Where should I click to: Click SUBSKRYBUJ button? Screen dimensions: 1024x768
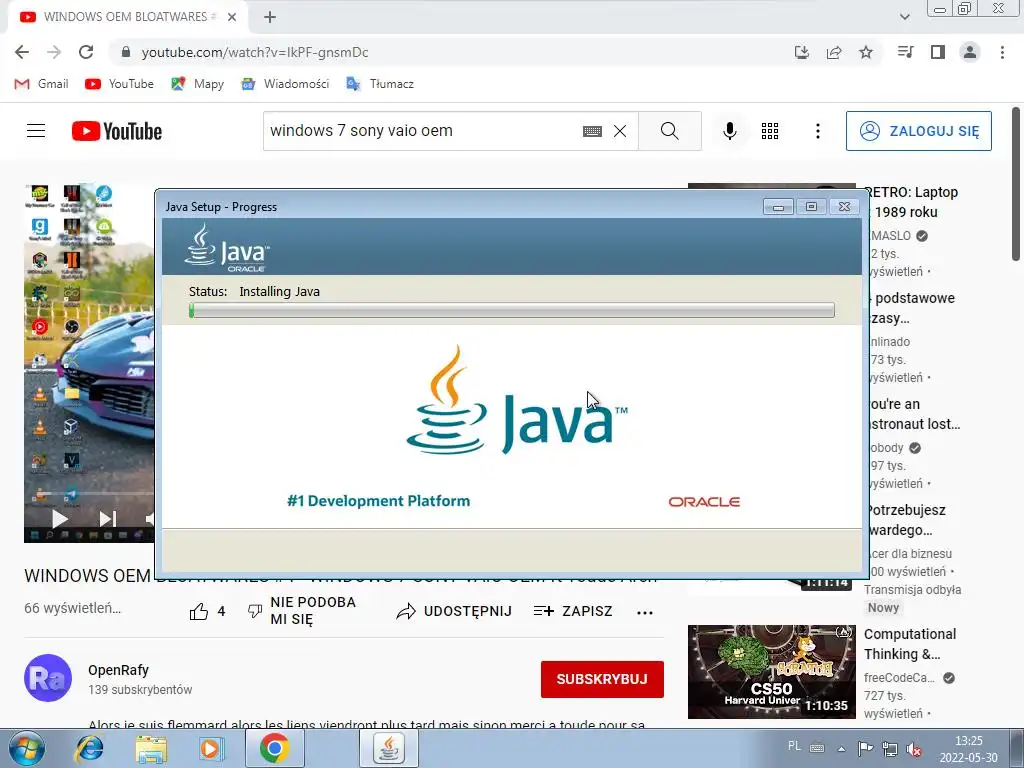click(x=602, y=679)
